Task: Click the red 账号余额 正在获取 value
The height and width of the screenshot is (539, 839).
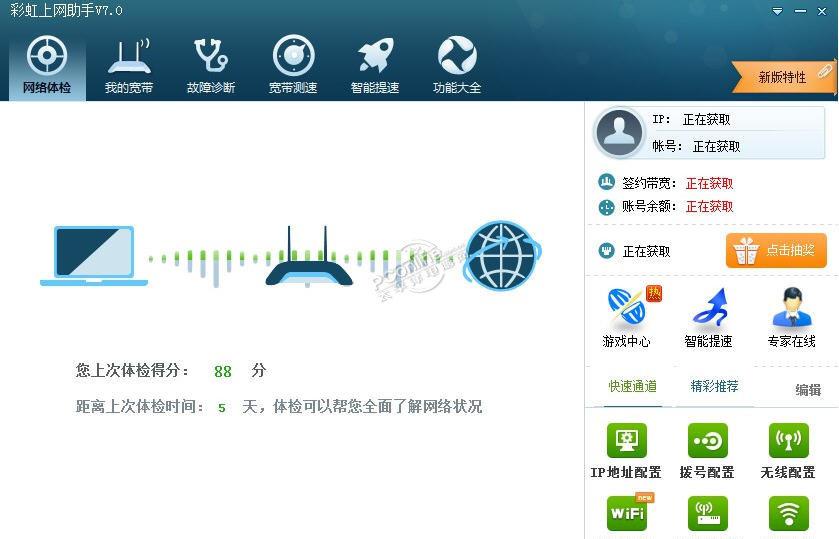Action: [x=710, y=207]
